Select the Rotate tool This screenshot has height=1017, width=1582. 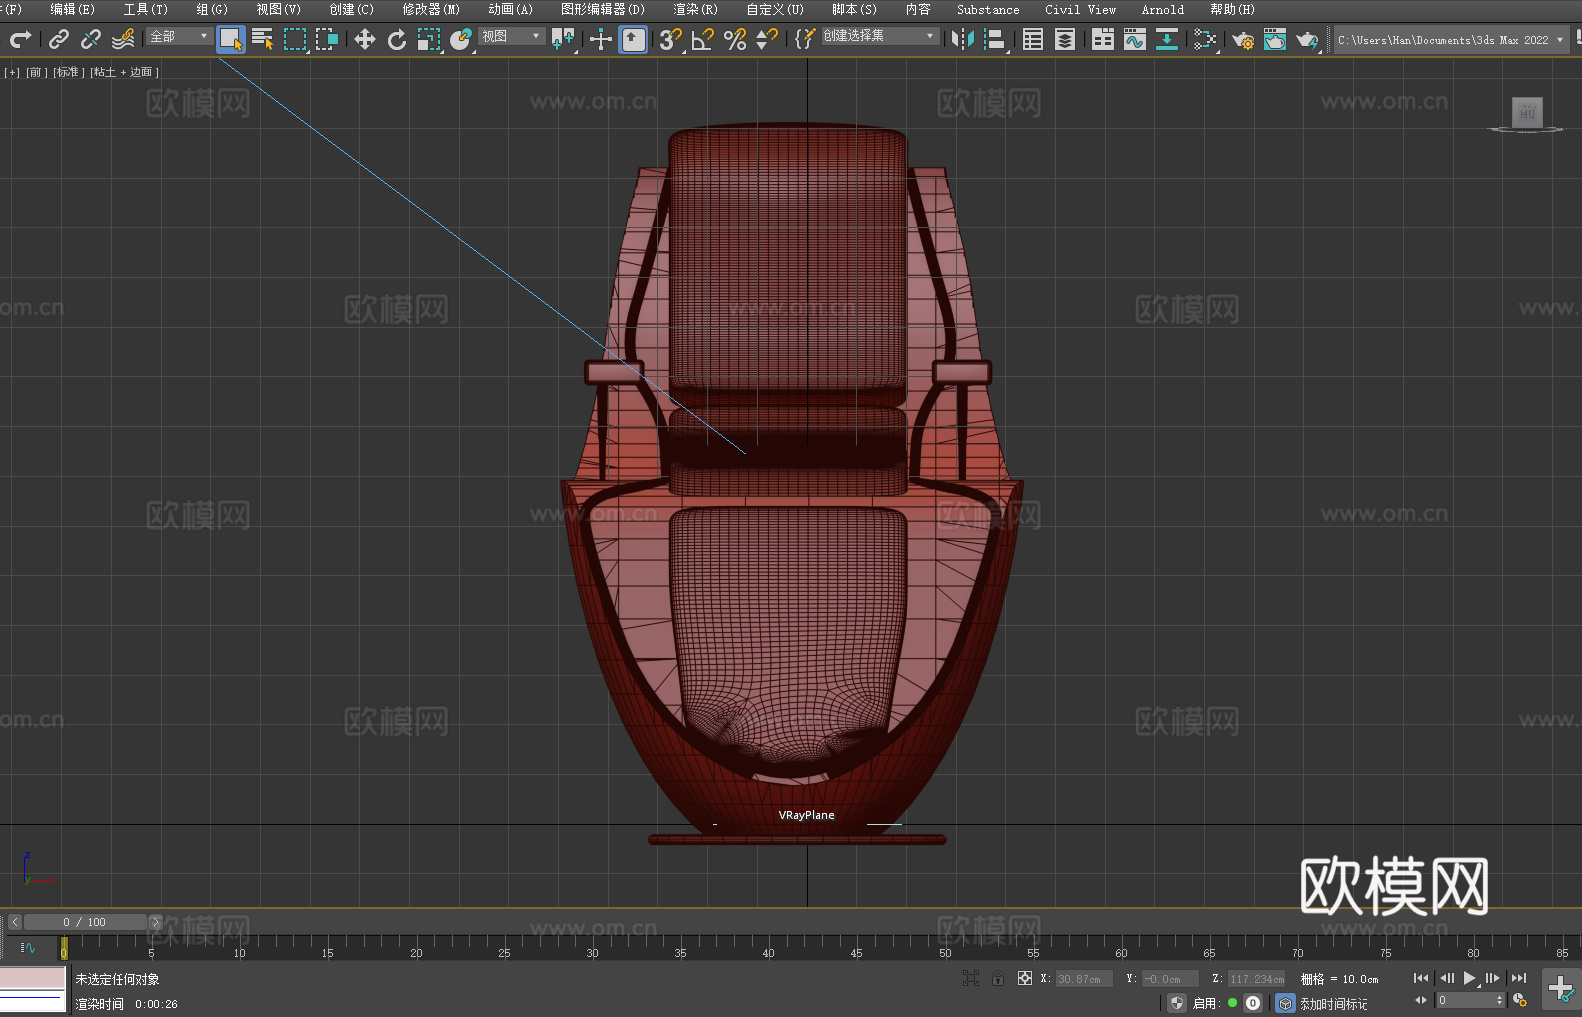(x=397, y=39)
